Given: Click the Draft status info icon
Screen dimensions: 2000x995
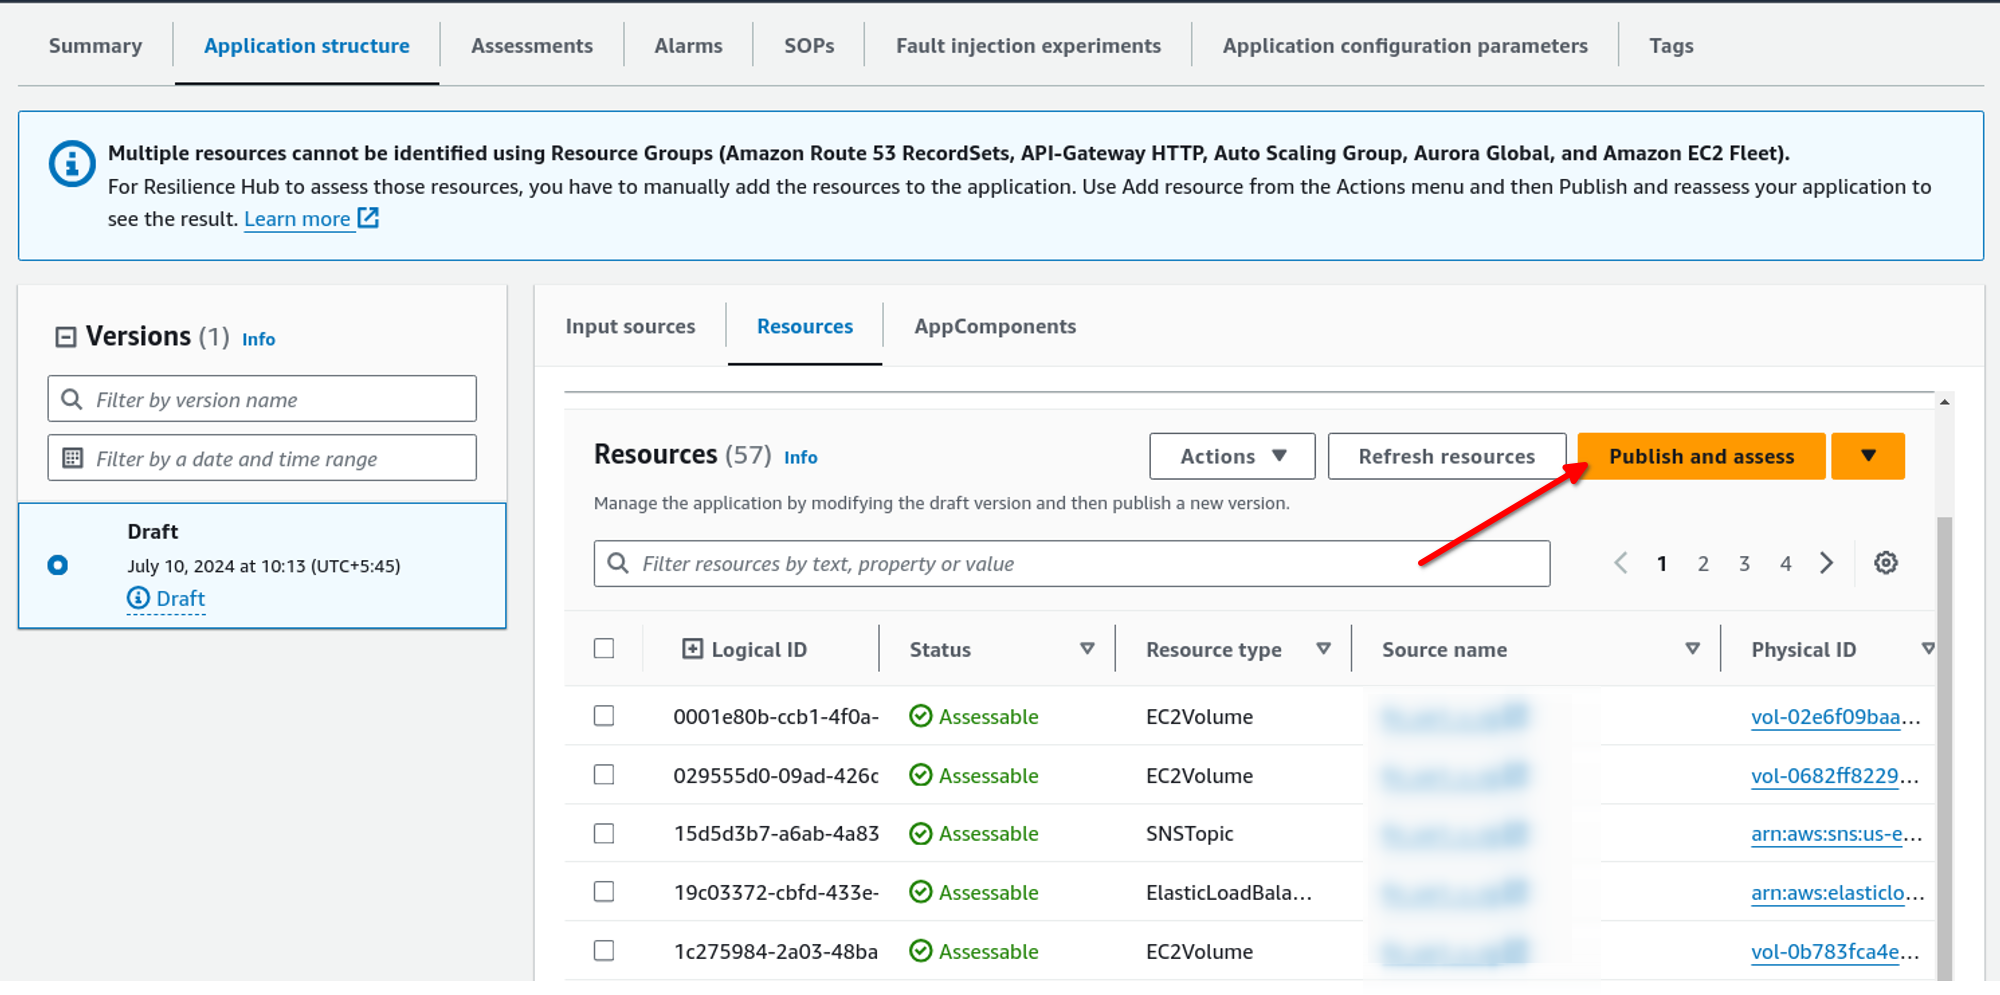Looking at the screenshot, I should pos(138,598).
